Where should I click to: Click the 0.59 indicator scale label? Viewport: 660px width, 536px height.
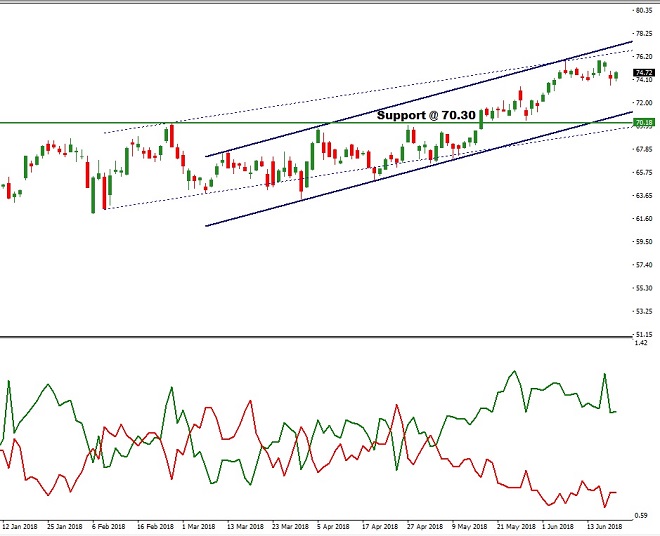click(641, 516)
